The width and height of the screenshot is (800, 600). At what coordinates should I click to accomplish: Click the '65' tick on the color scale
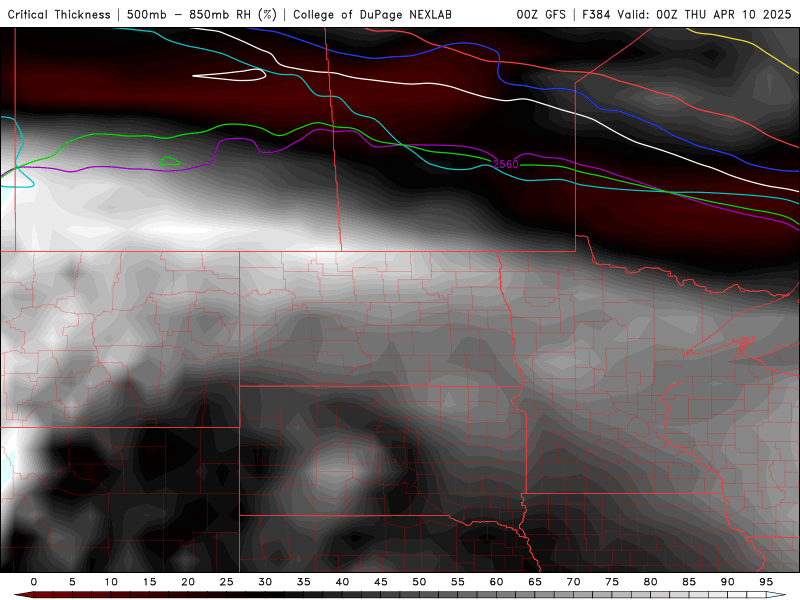pyautogui.click(x=535, y=582)
